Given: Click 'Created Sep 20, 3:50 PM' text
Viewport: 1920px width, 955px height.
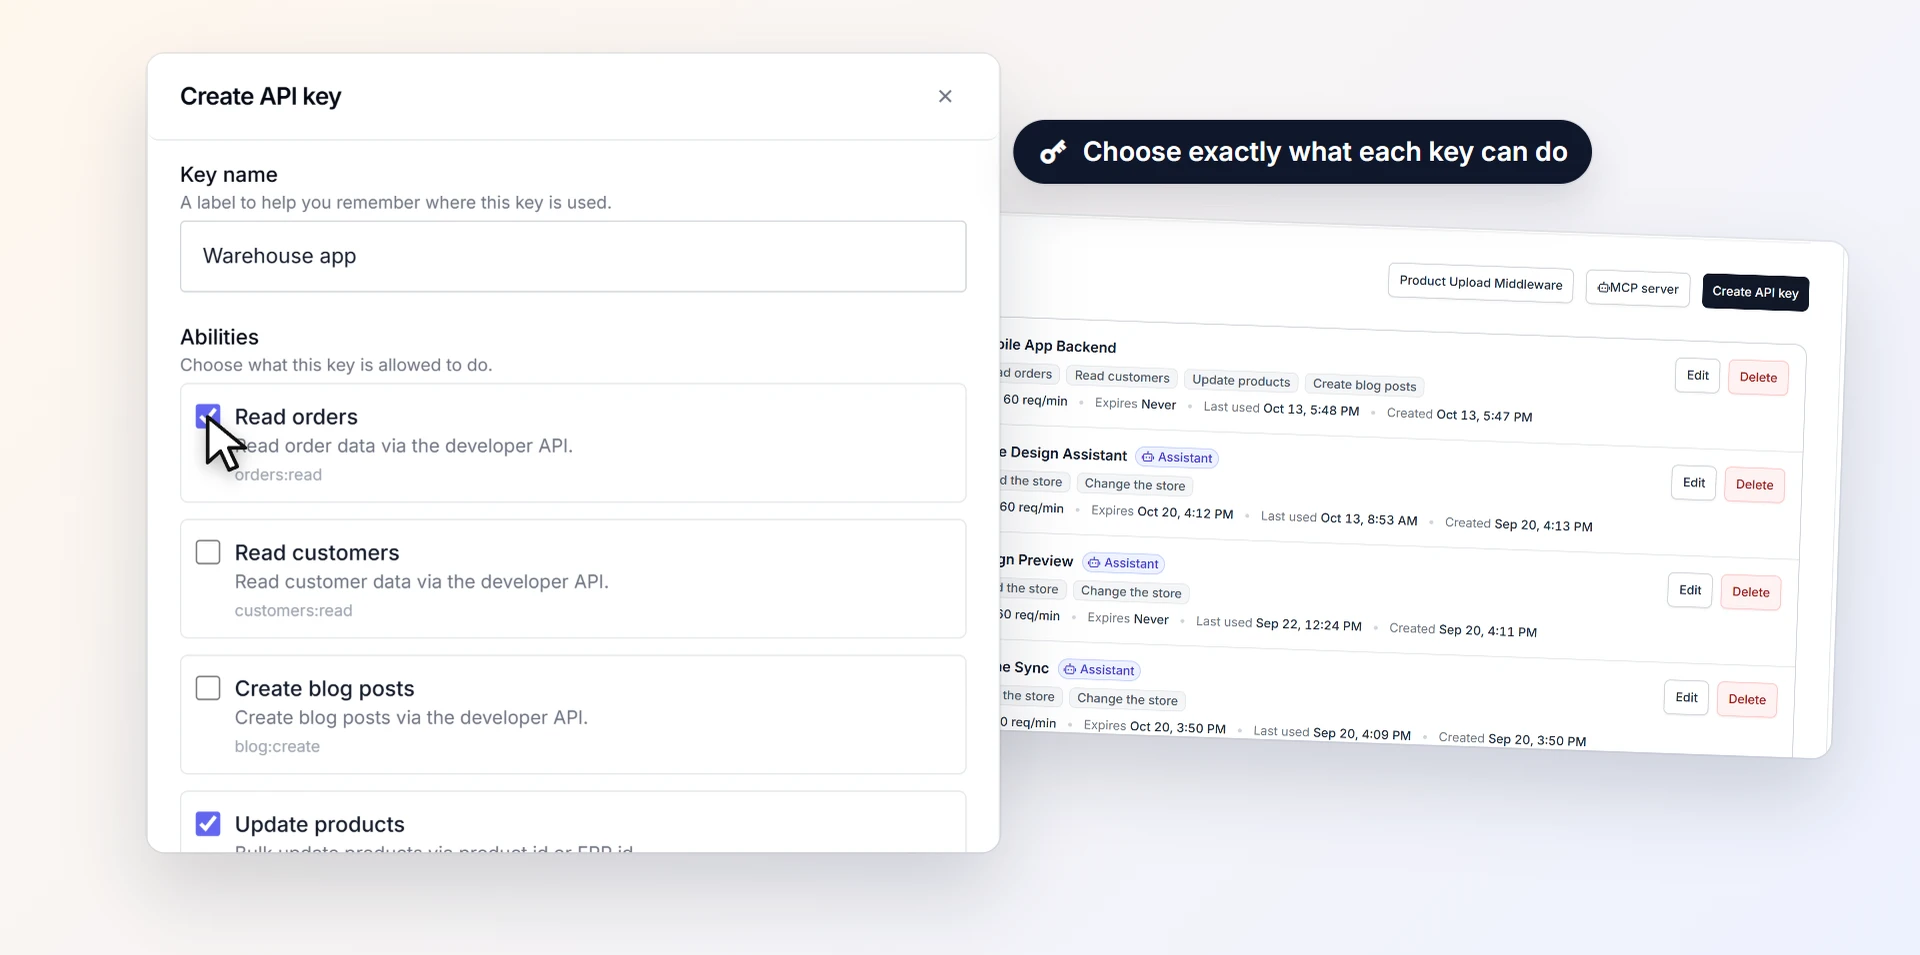Looking at the screenshot, I should (x=1512, y=739).
